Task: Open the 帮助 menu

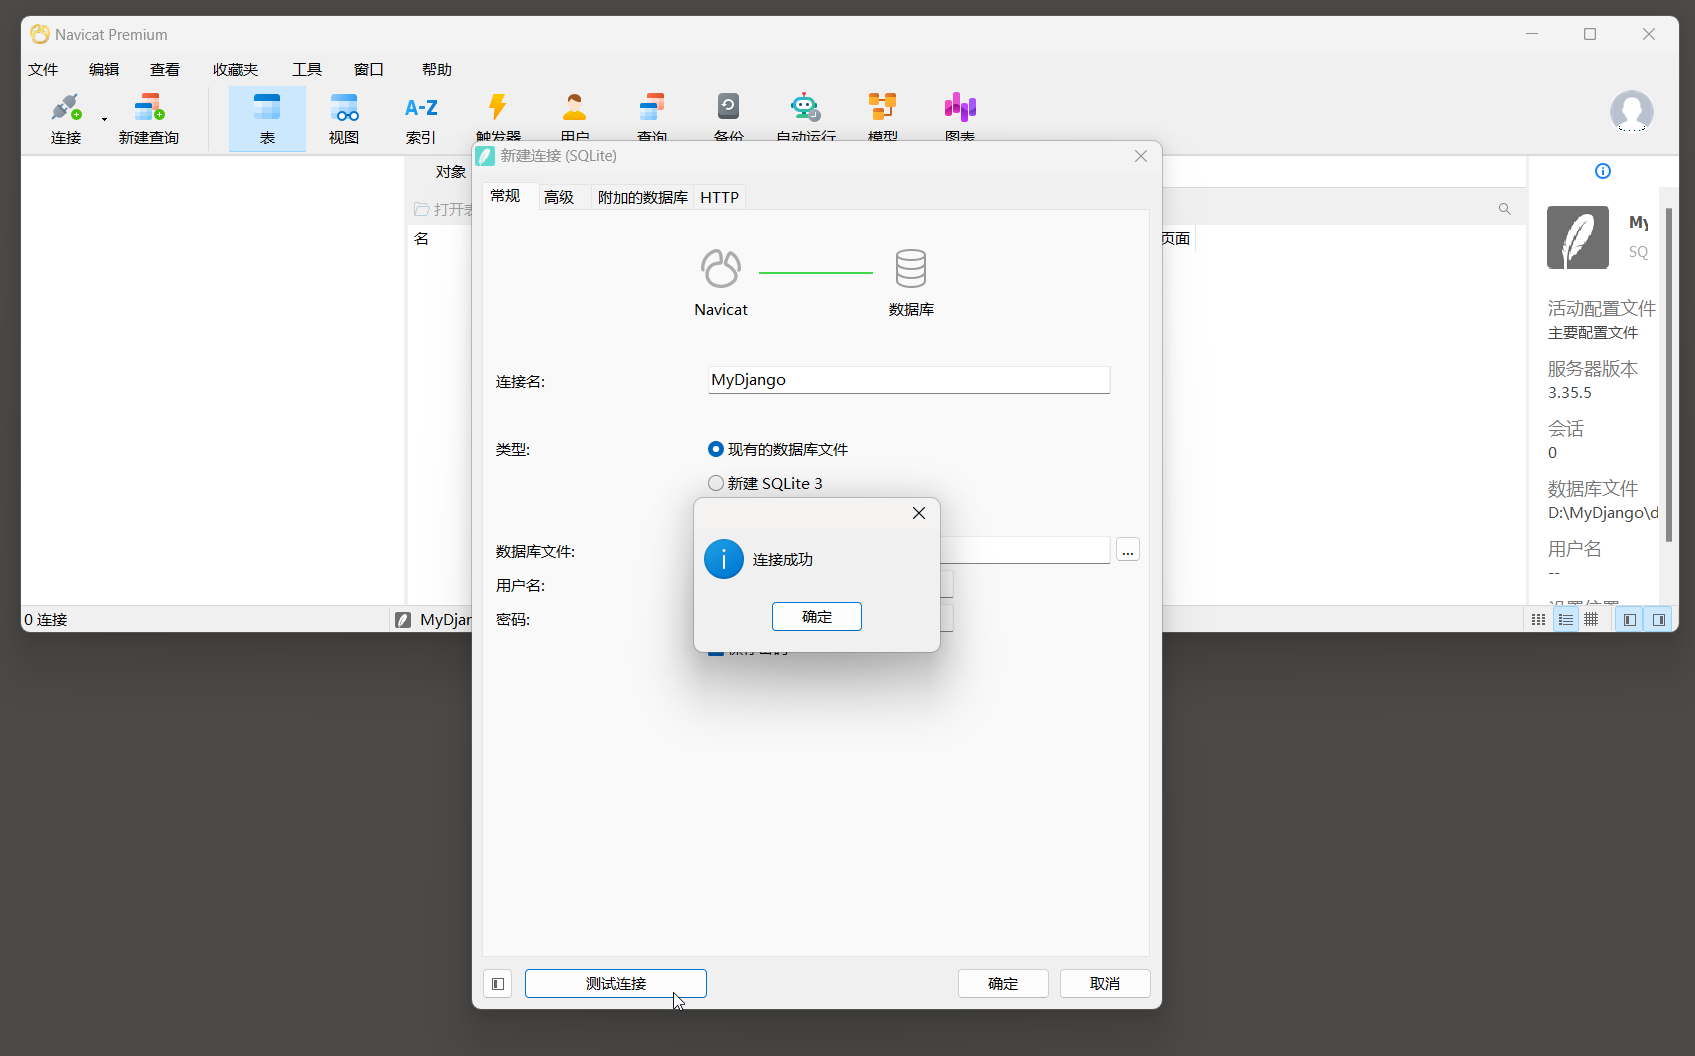Action: (437, 69)
